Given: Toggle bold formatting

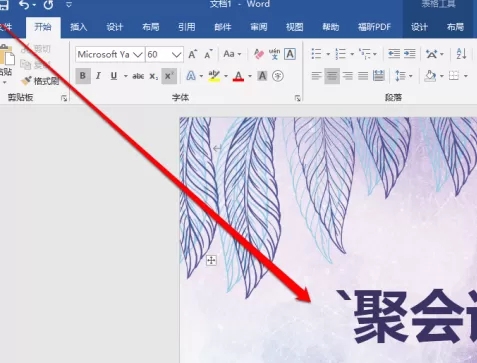Looking at the screenshot, I should [x=83, y=76].
